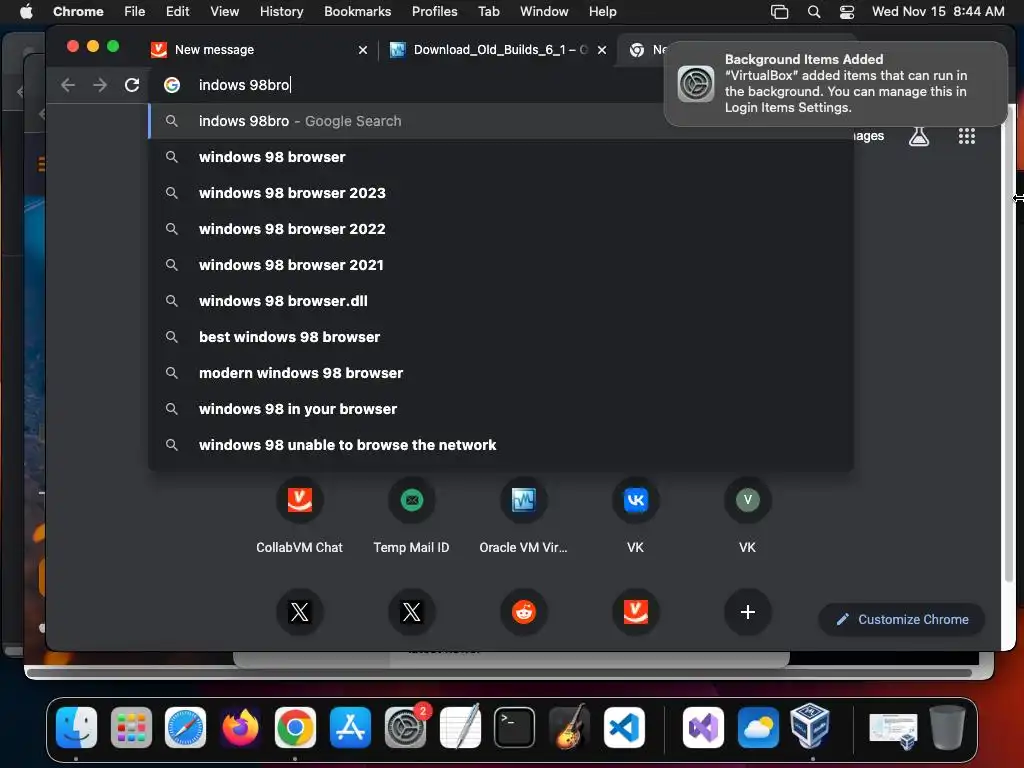Viewport: 1024px width, 768px height.
Task: Open the Bookmarks menu
Action: [x=357, y=12]
